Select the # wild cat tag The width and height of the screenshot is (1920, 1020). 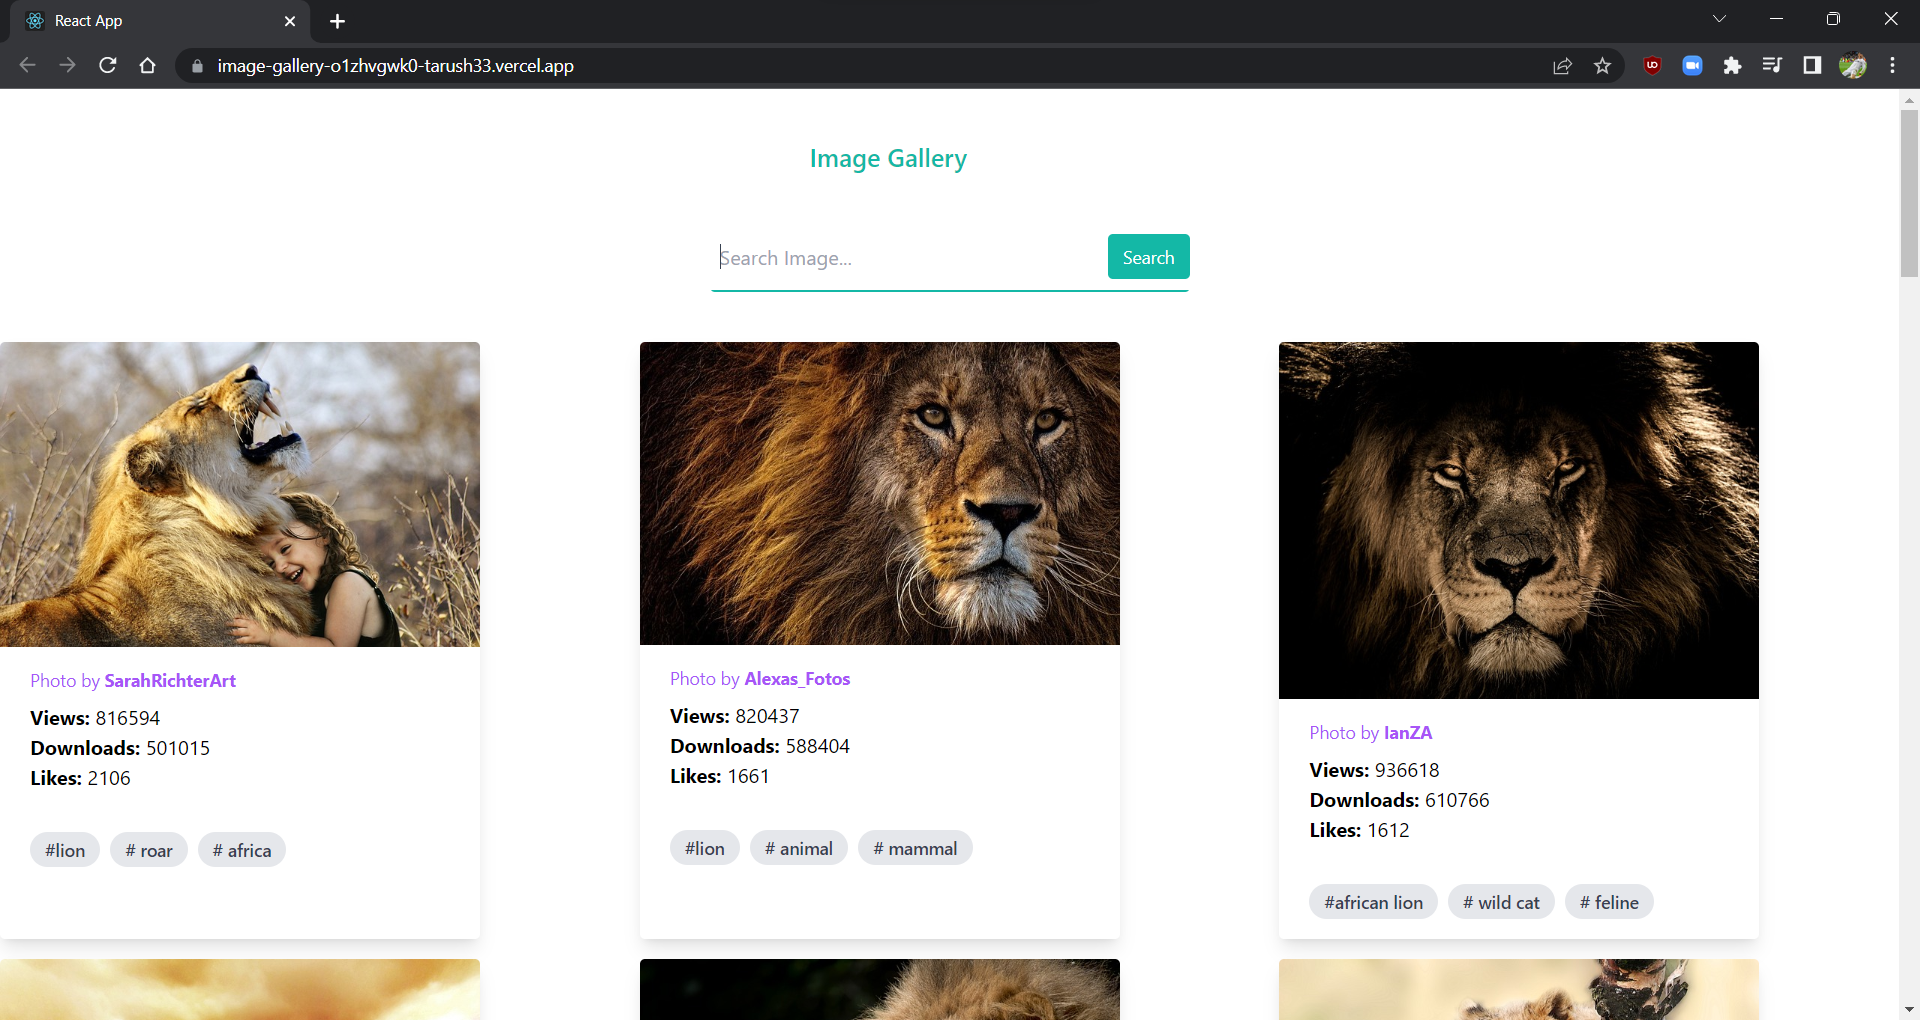pyautogui.click(x=1501, y=902)
